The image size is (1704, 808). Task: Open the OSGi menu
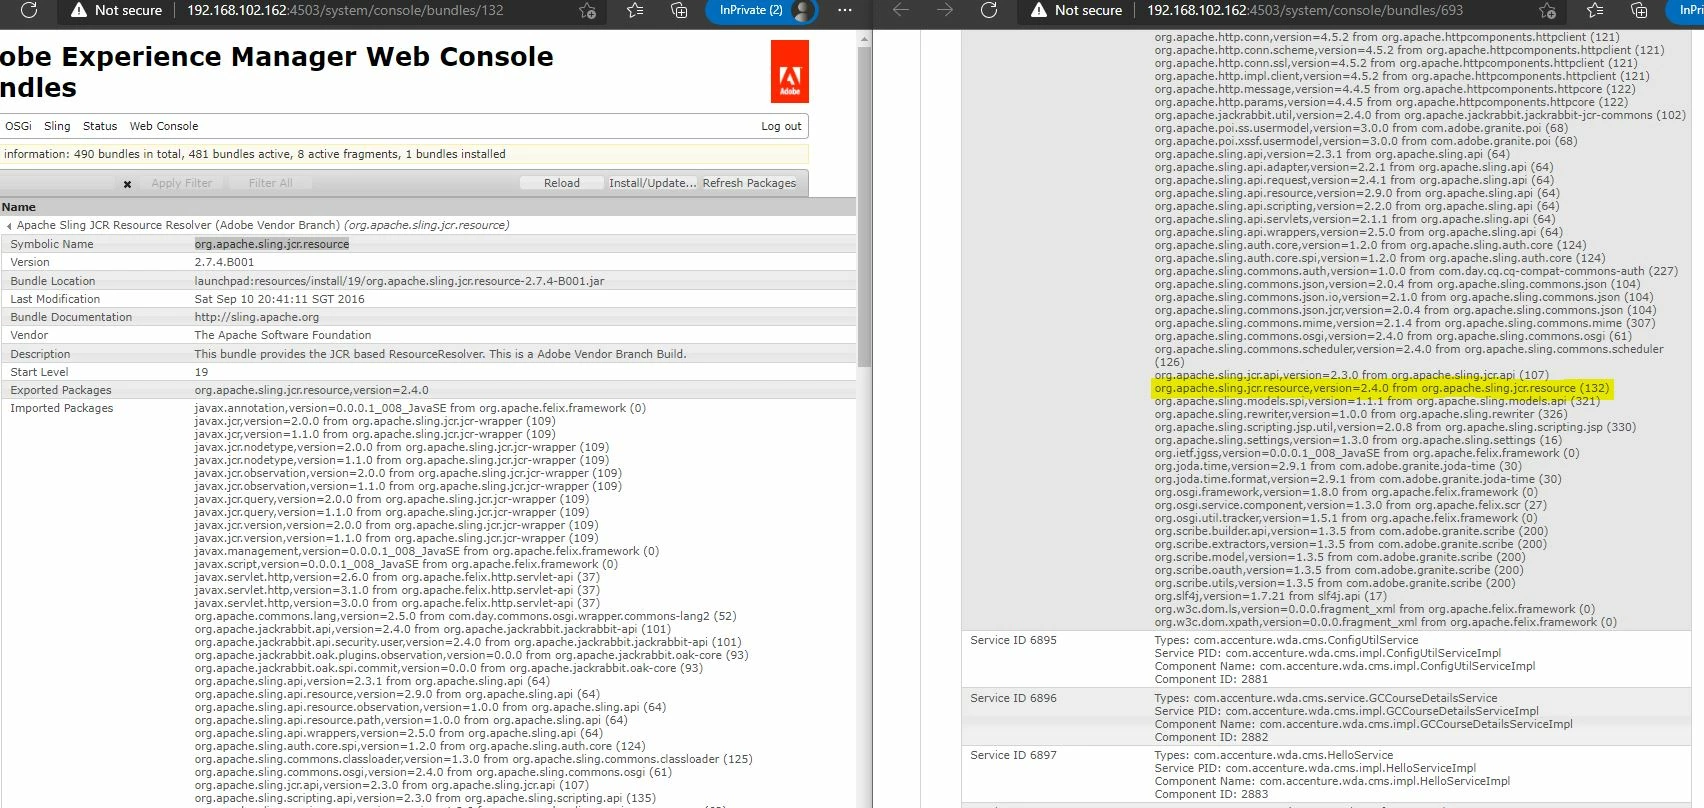click(18, 126)
